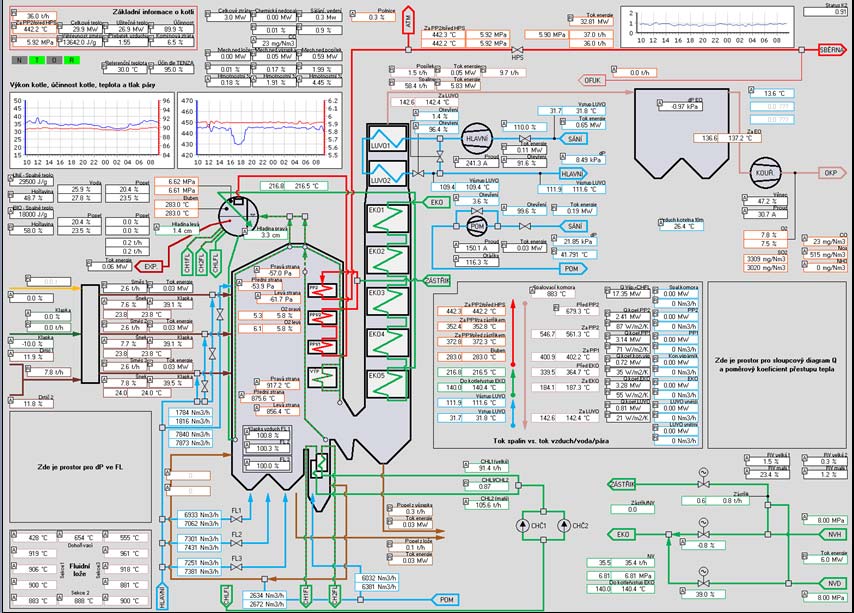Select the VTP heat exchanger block
The height and width of the screenshot is (613, 854).
coord(322,377)
